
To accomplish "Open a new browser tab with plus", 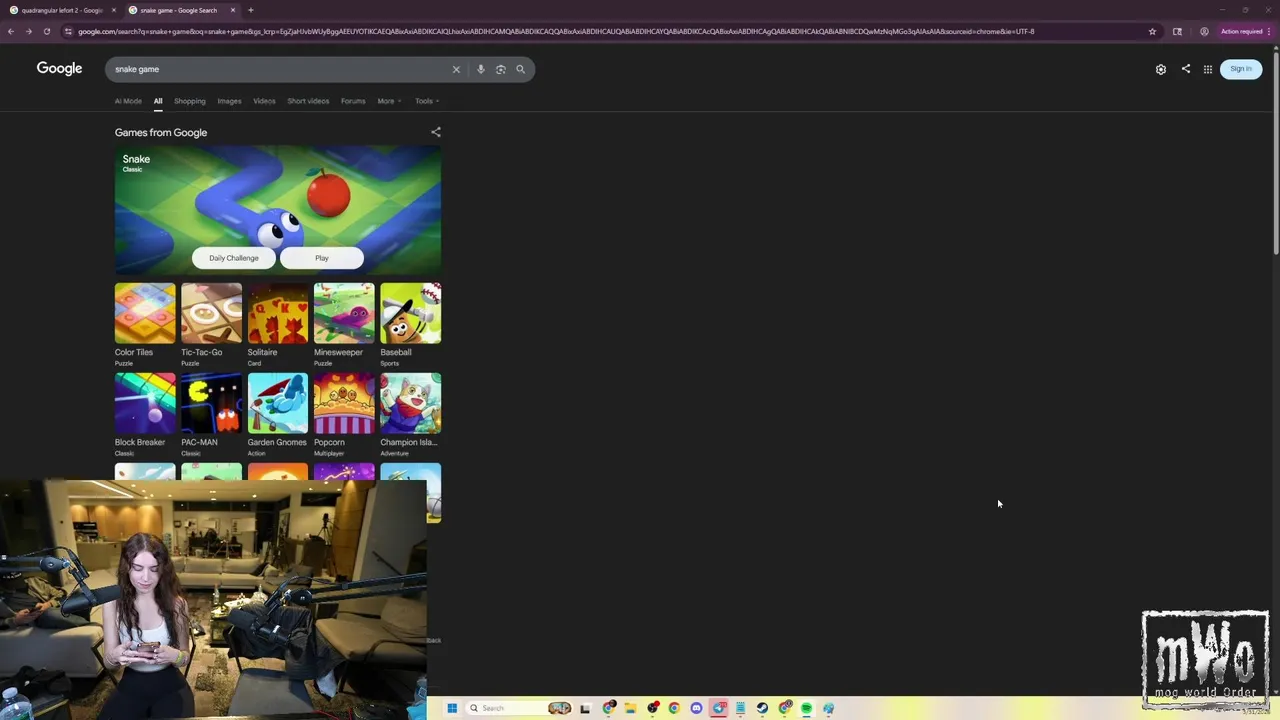I will tap(251, 10).
